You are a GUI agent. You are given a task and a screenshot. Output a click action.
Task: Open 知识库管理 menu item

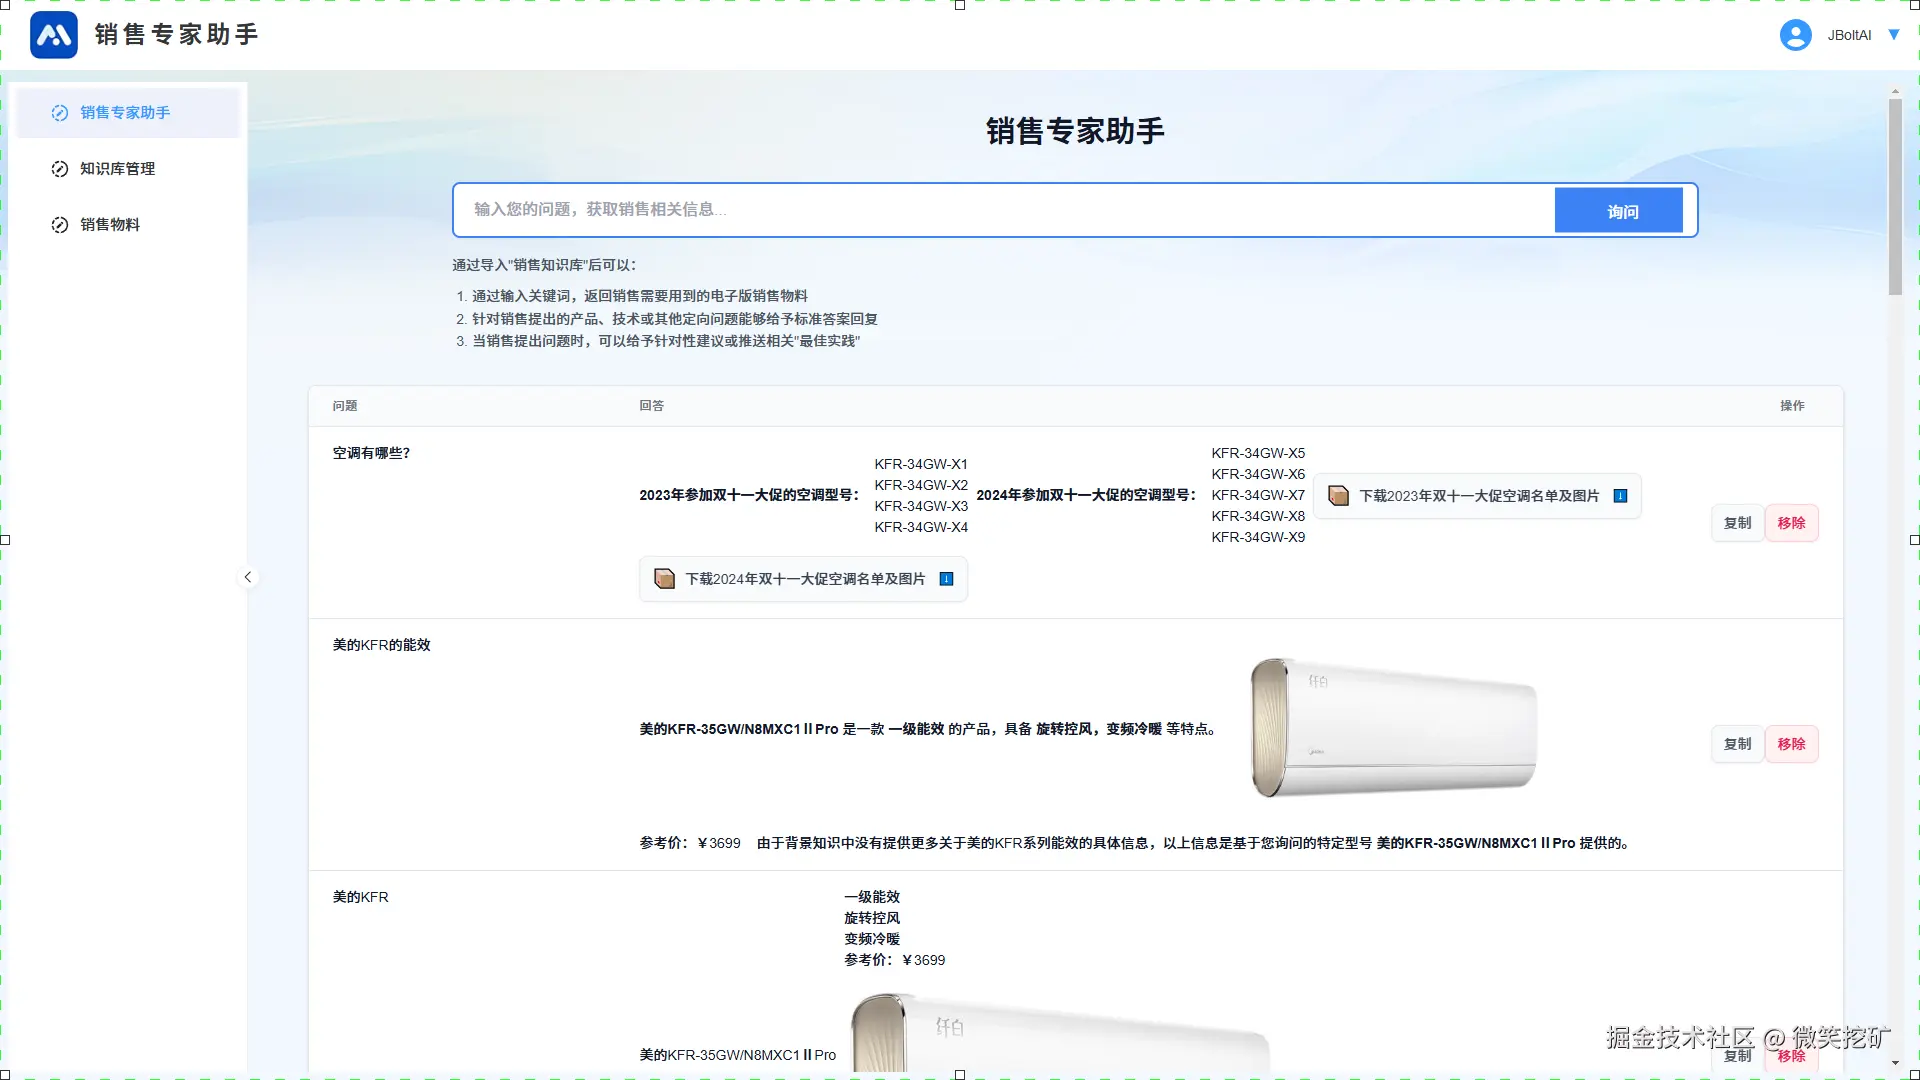pyautogui.click(x=118, y=169)
